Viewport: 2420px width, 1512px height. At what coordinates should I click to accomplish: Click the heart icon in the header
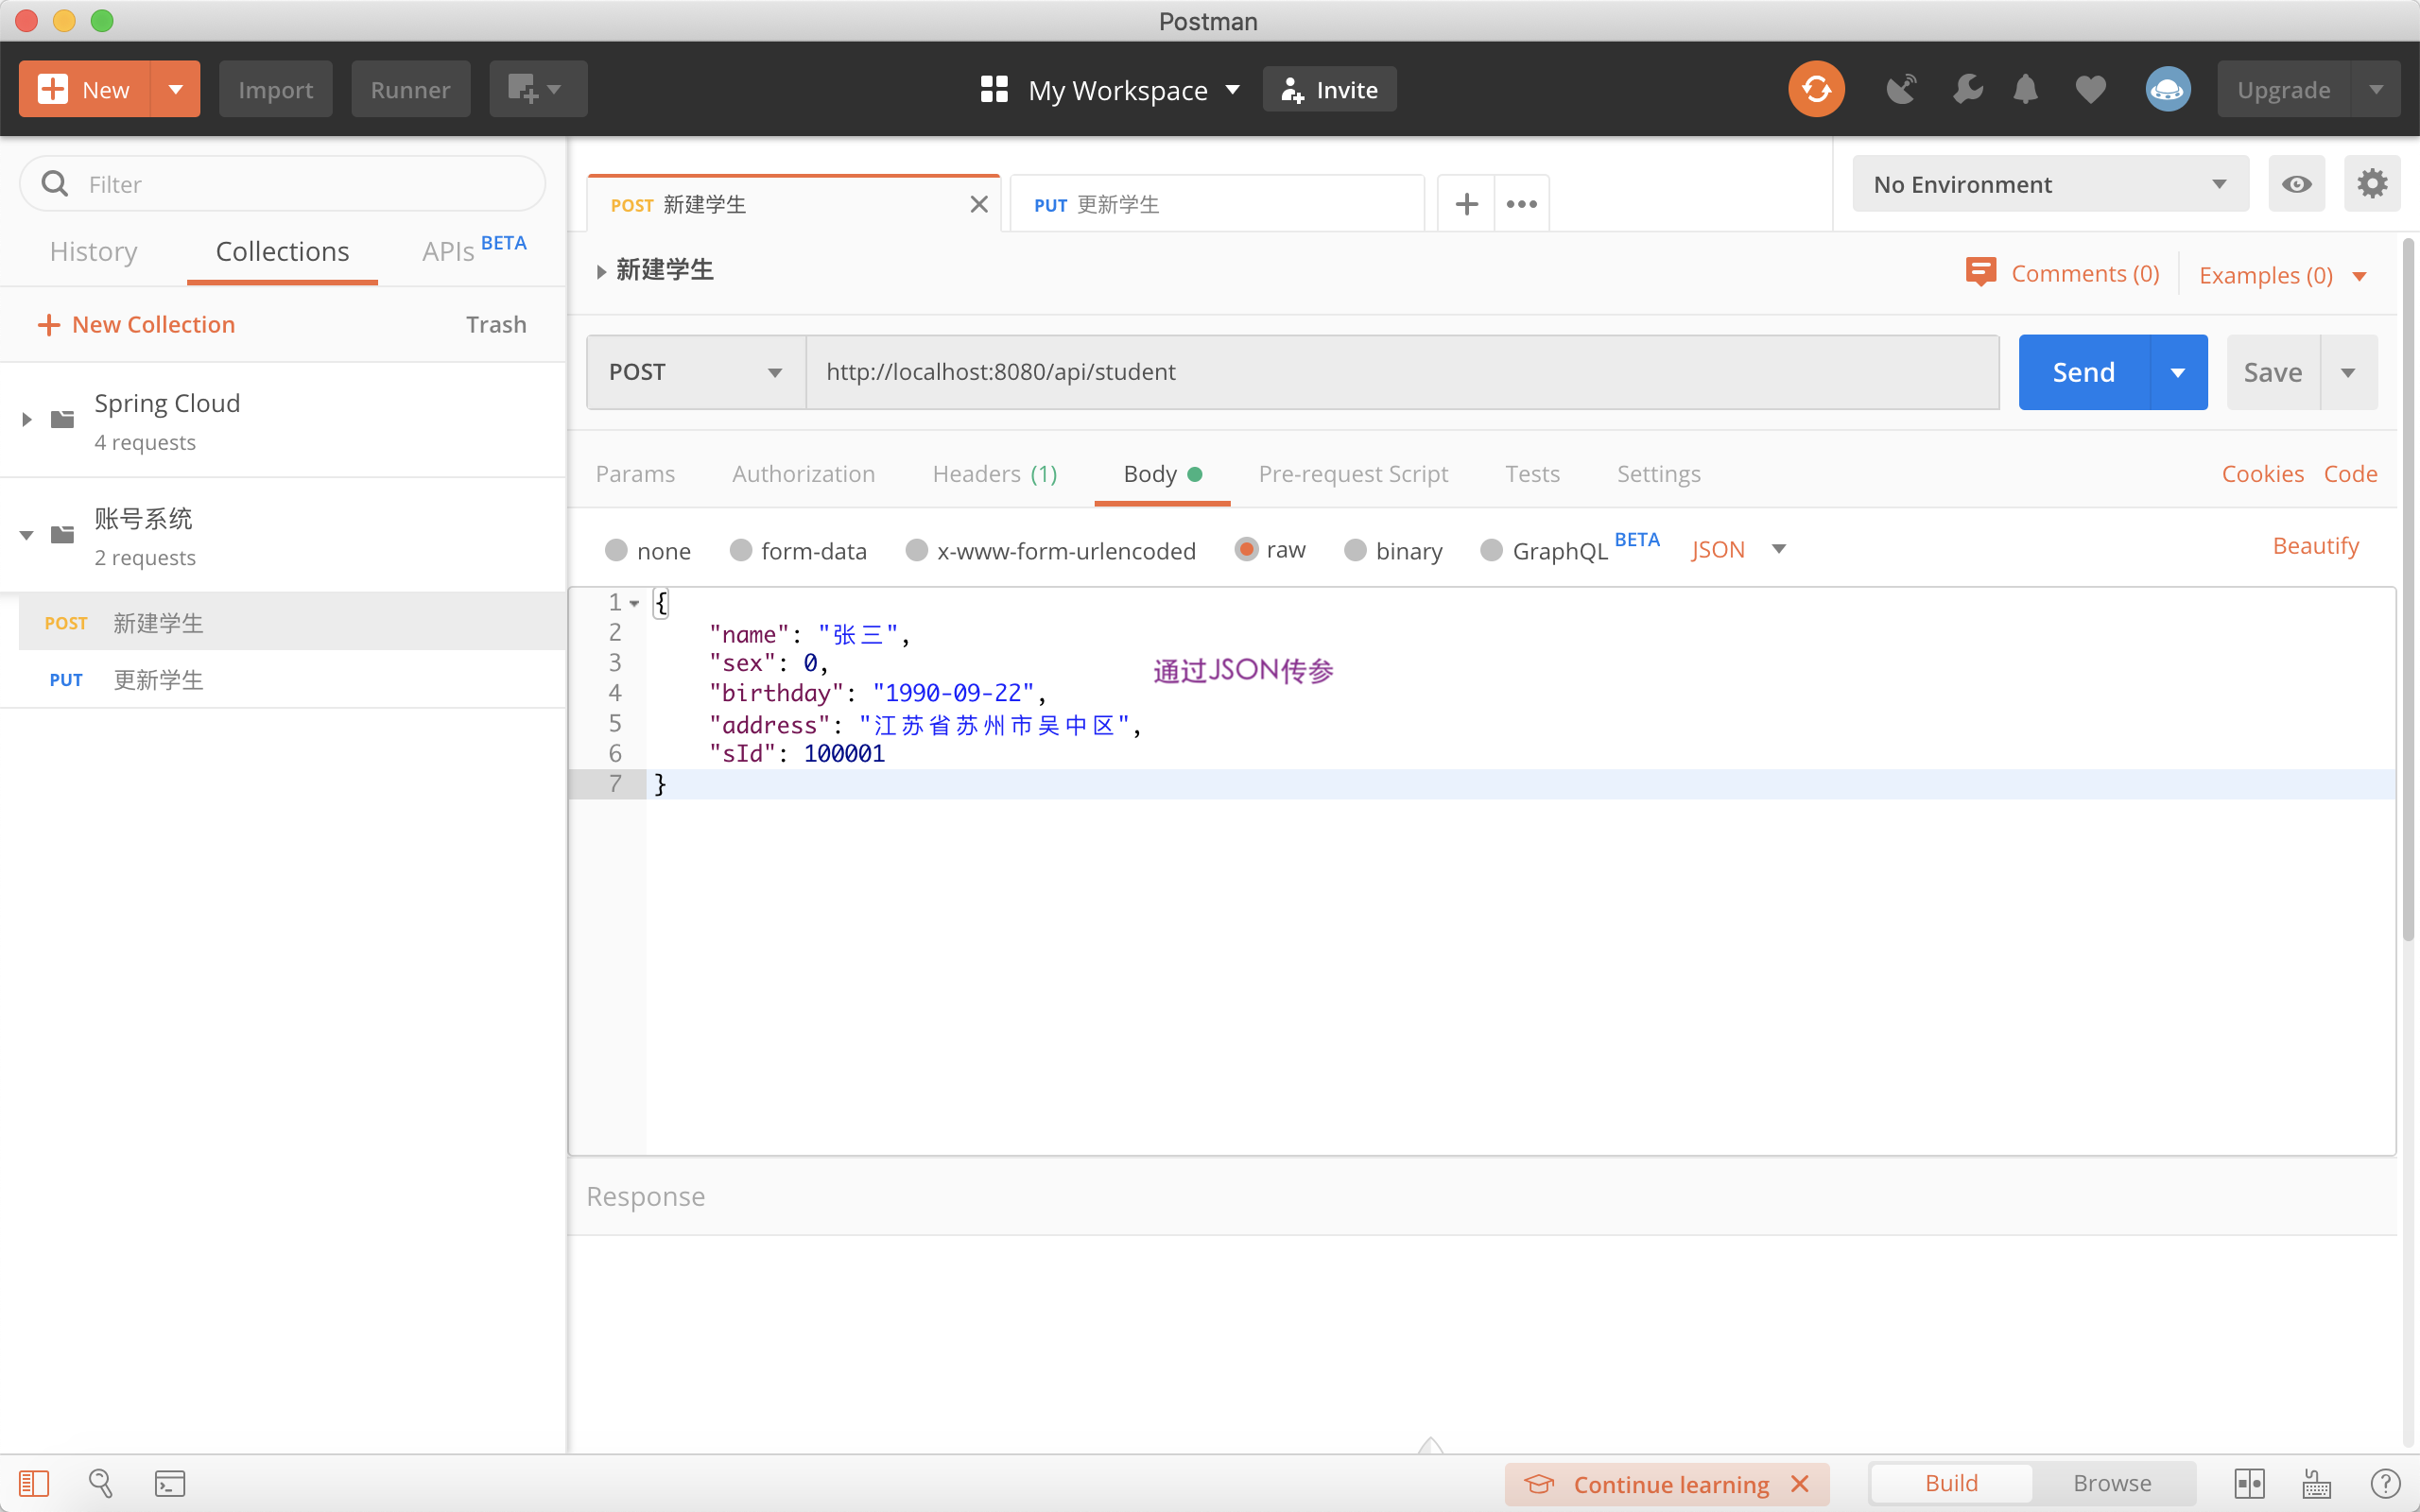(2090, 89)
